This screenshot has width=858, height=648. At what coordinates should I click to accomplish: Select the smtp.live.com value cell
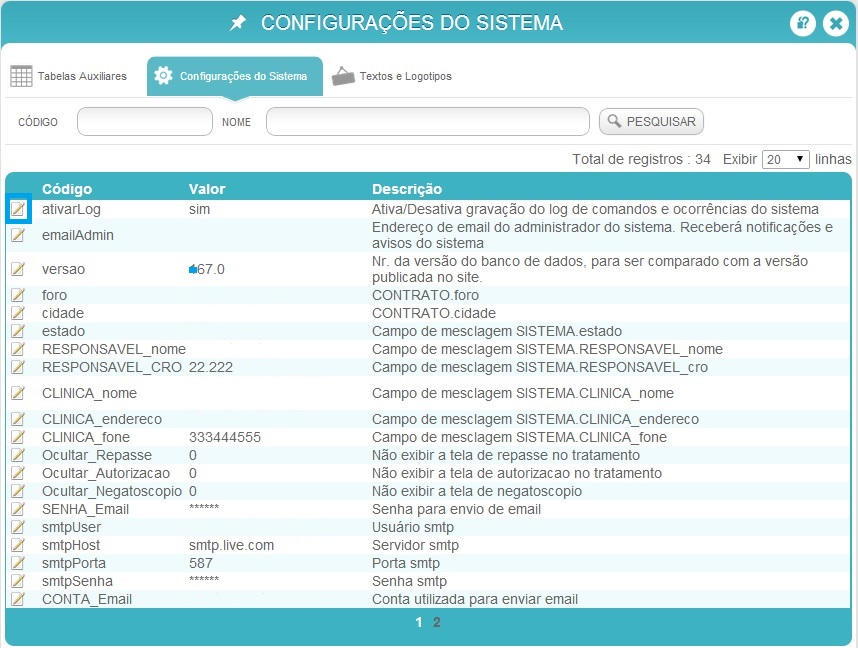click(x=231, y=545)
